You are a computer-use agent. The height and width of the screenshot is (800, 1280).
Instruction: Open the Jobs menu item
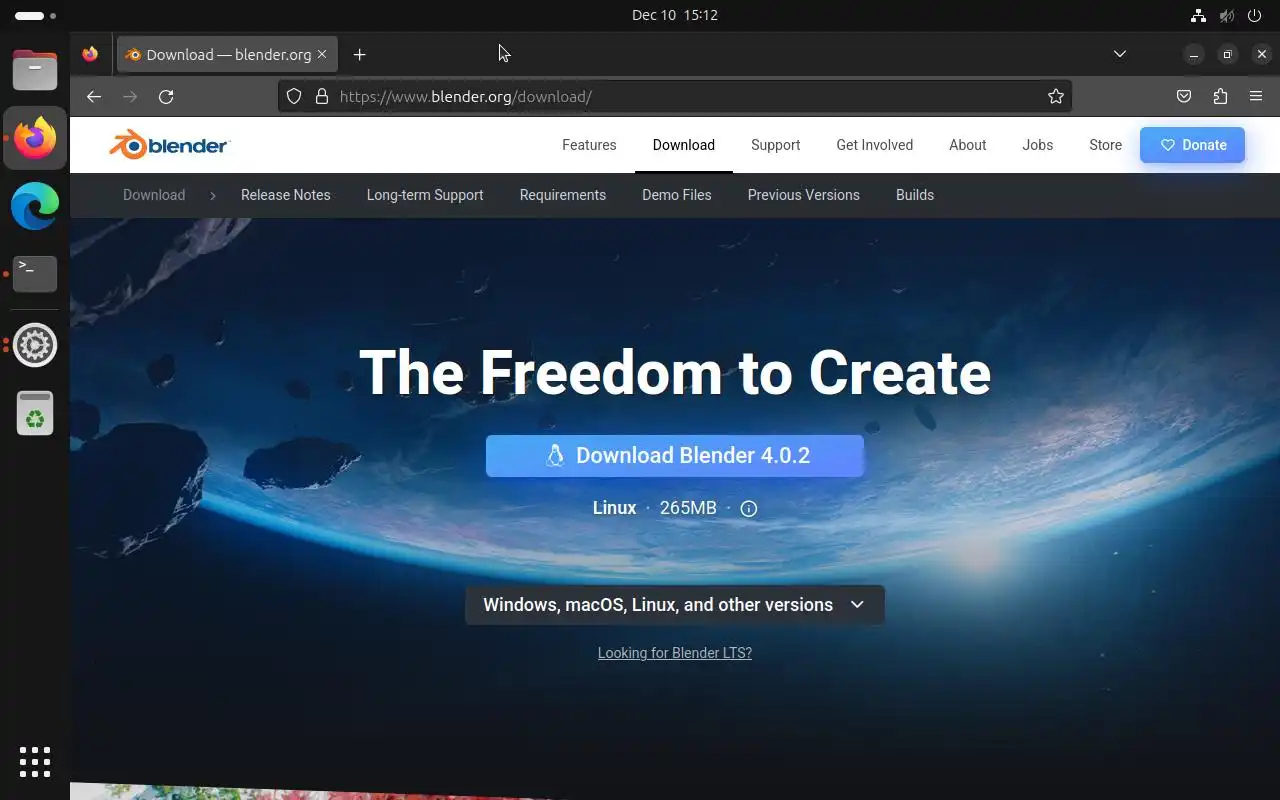(1038, 145)
